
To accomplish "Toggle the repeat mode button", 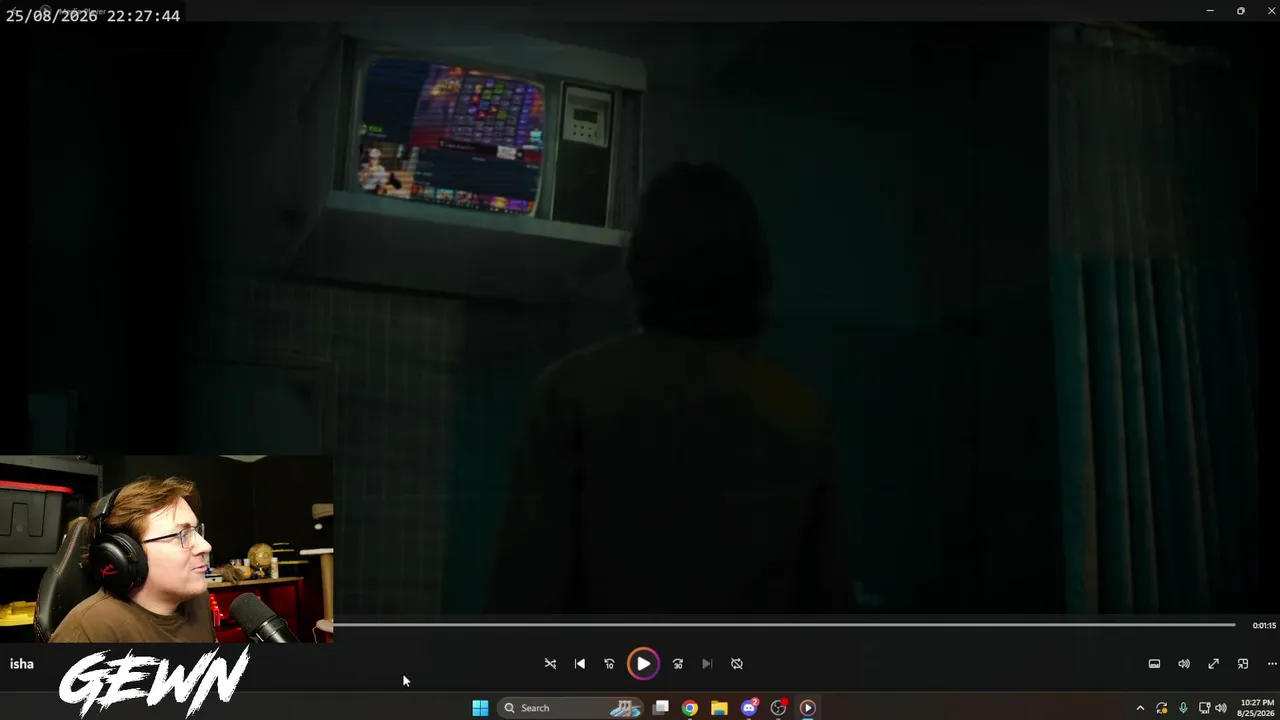I will [x=737, y=663].
